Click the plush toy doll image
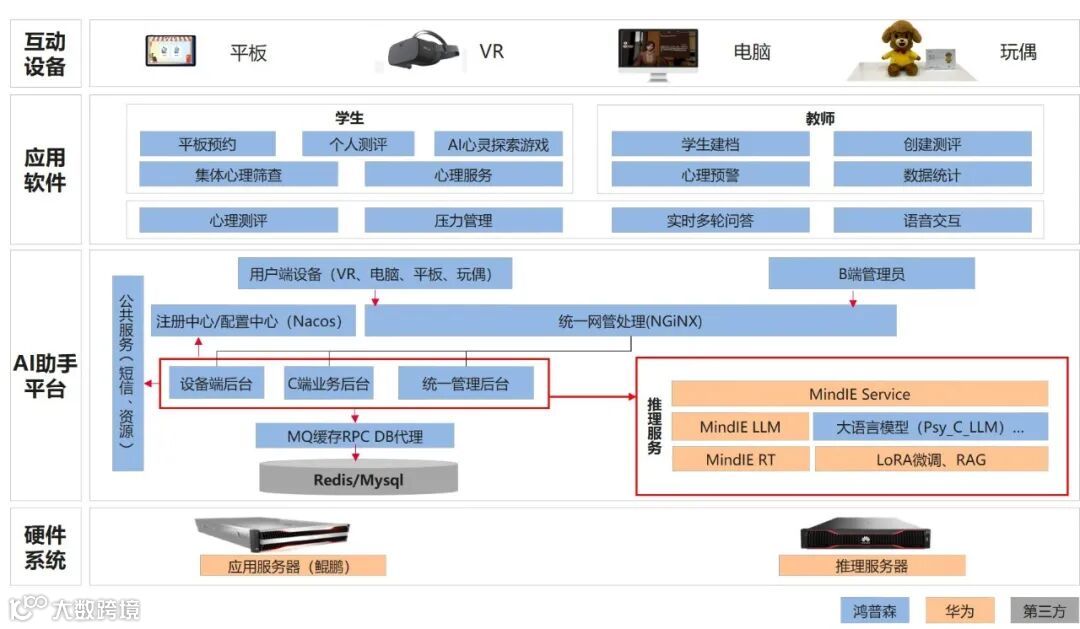 tap(902, 48)
